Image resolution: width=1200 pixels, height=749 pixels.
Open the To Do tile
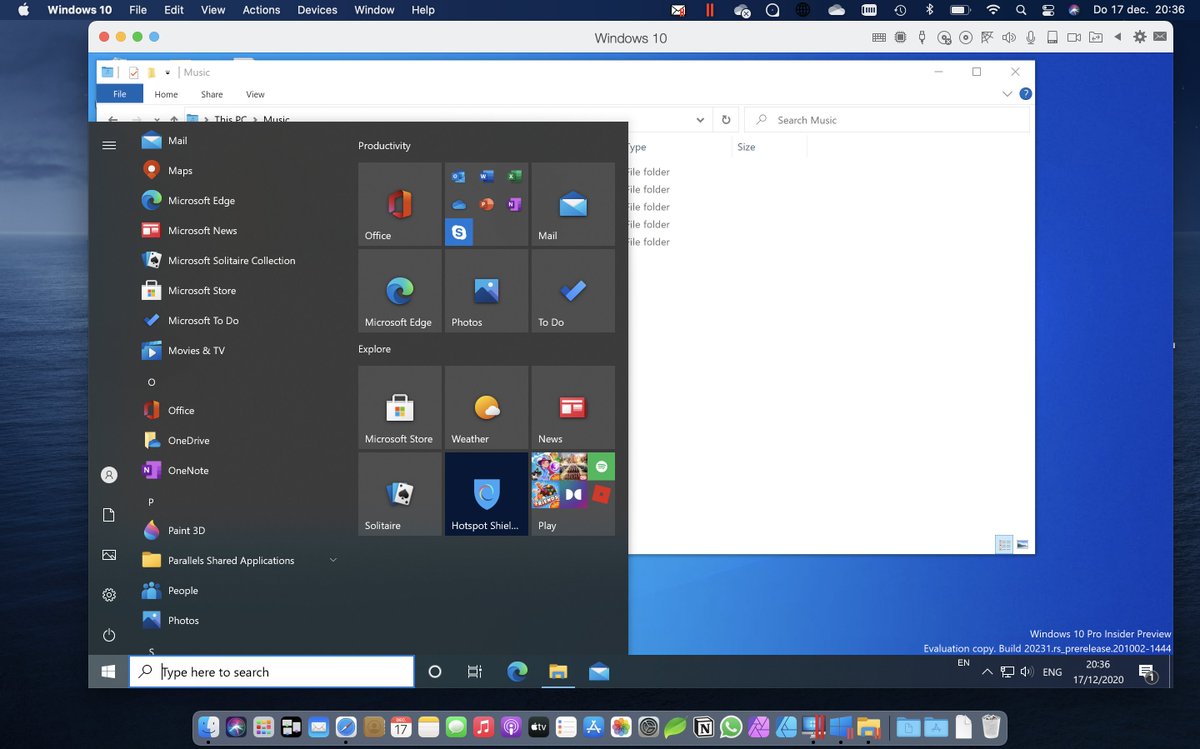(573, 291)
